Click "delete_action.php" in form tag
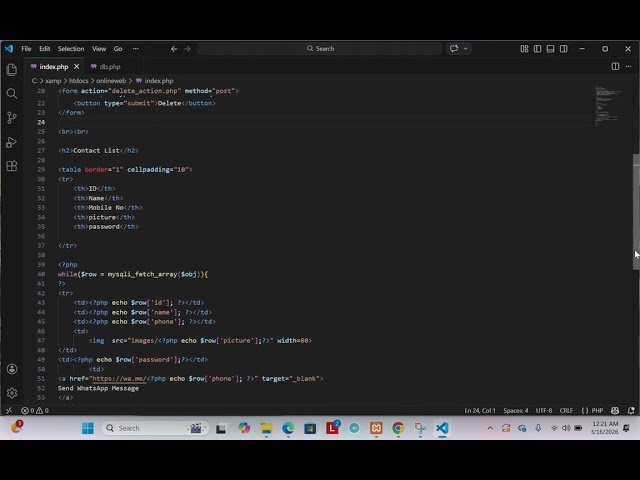The width and height of the screenshot is (640, 480). click(x=144, y=91)
